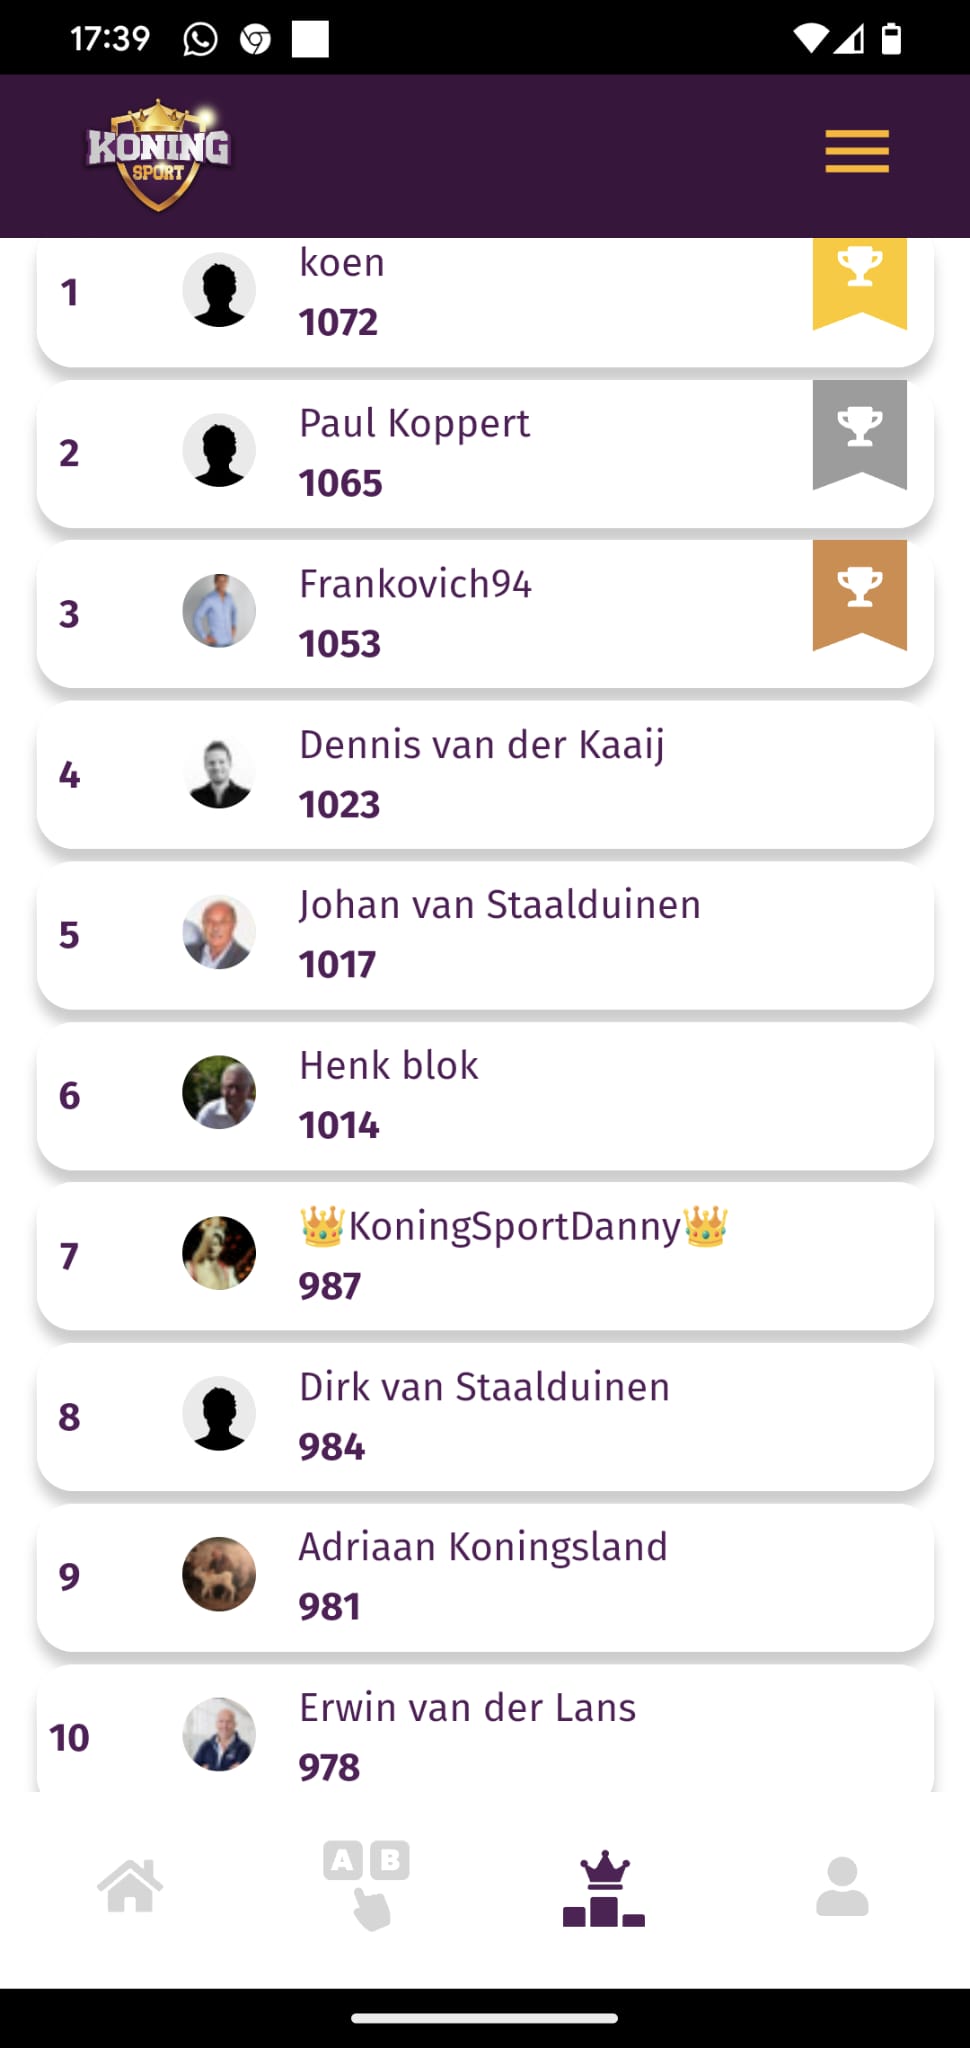Select Dirk van Staalduinen's name
The height and width of the screenshot is (2048, 970).
(484, 1387)
